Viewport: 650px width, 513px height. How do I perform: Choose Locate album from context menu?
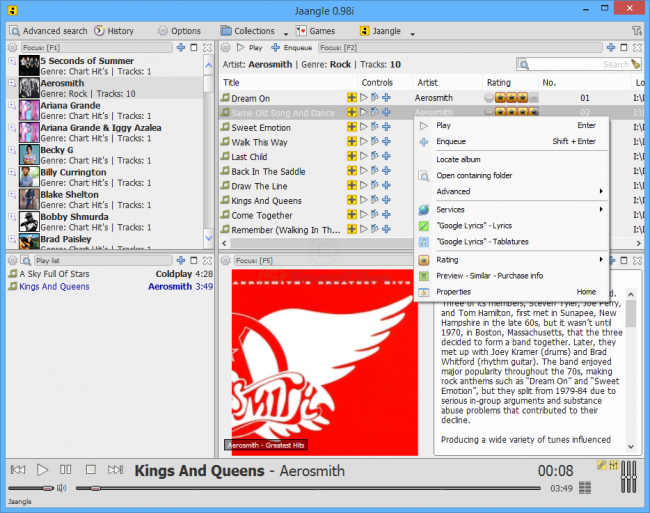pyautogui.click(x=512, y=160)
